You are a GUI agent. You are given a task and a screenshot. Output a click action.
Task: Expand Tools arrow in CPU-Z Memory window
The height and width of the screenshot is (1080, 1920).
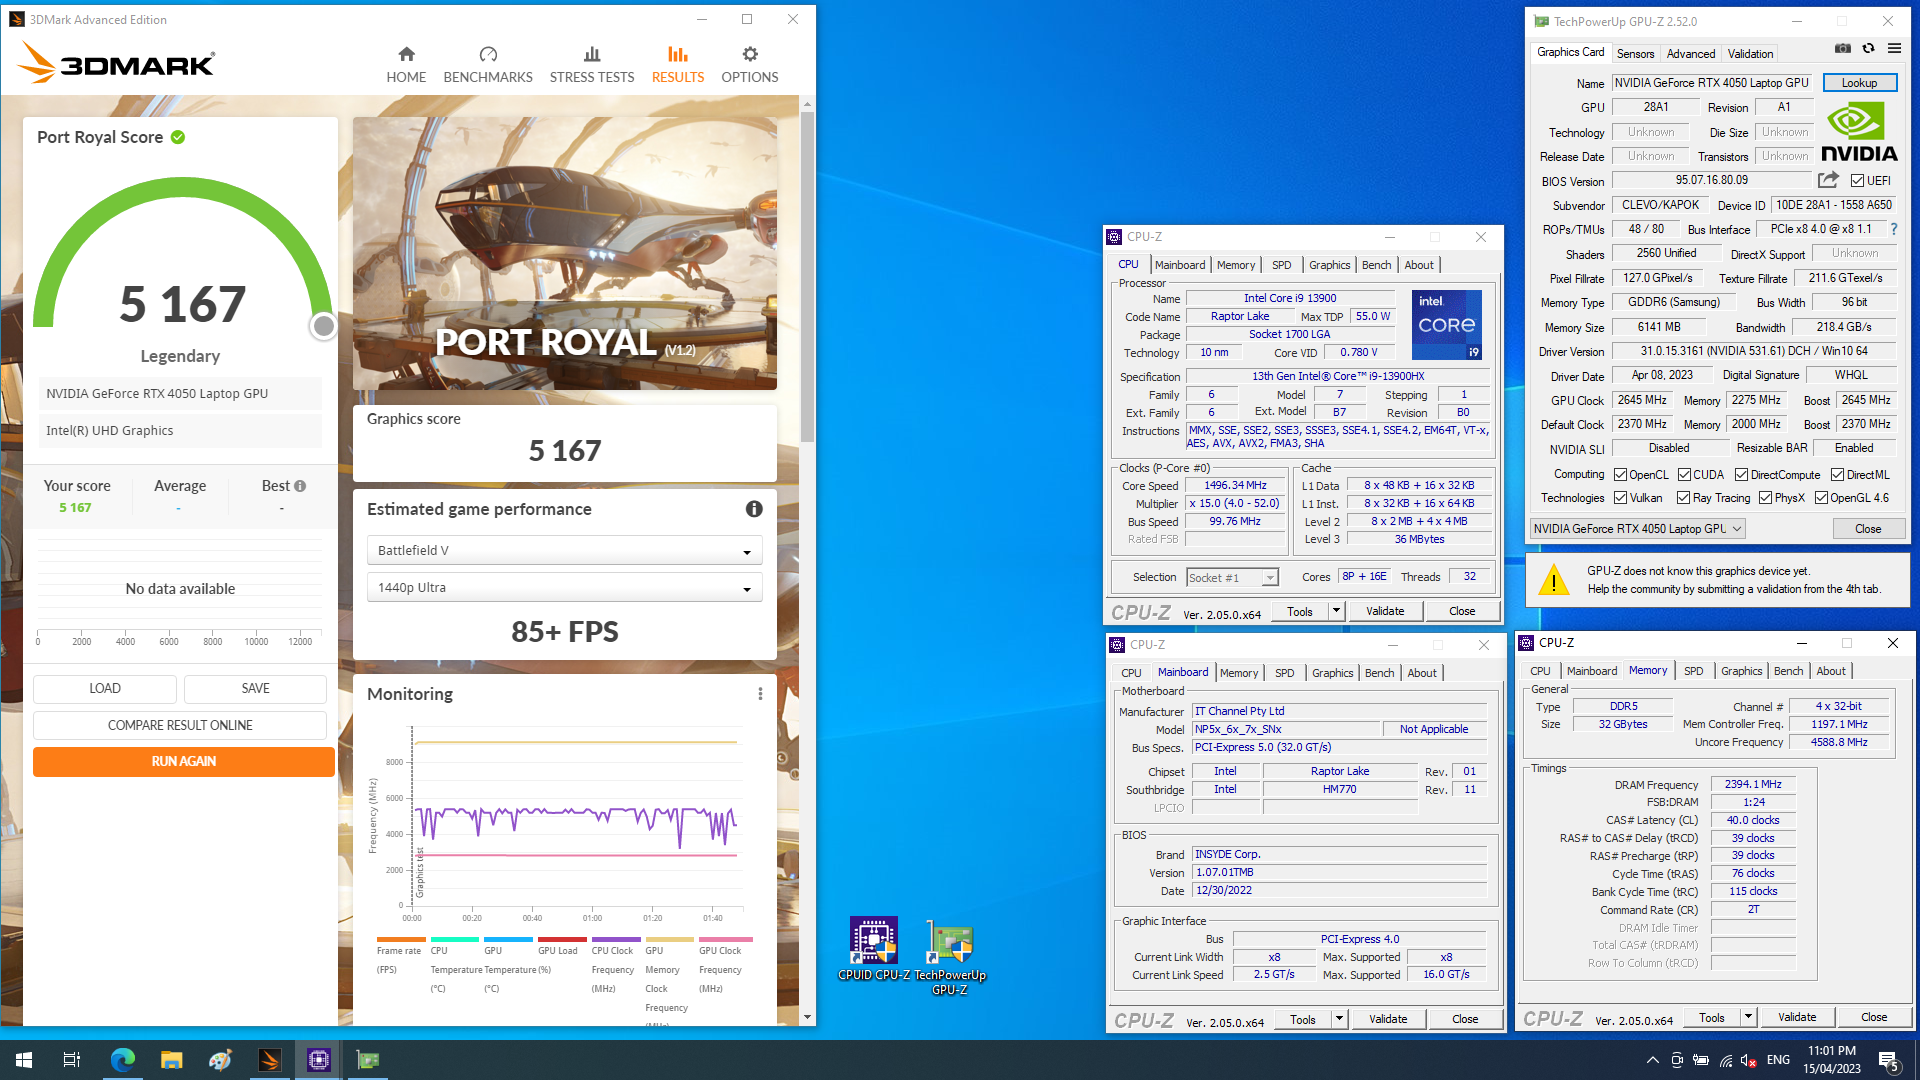[1748, 1018]
